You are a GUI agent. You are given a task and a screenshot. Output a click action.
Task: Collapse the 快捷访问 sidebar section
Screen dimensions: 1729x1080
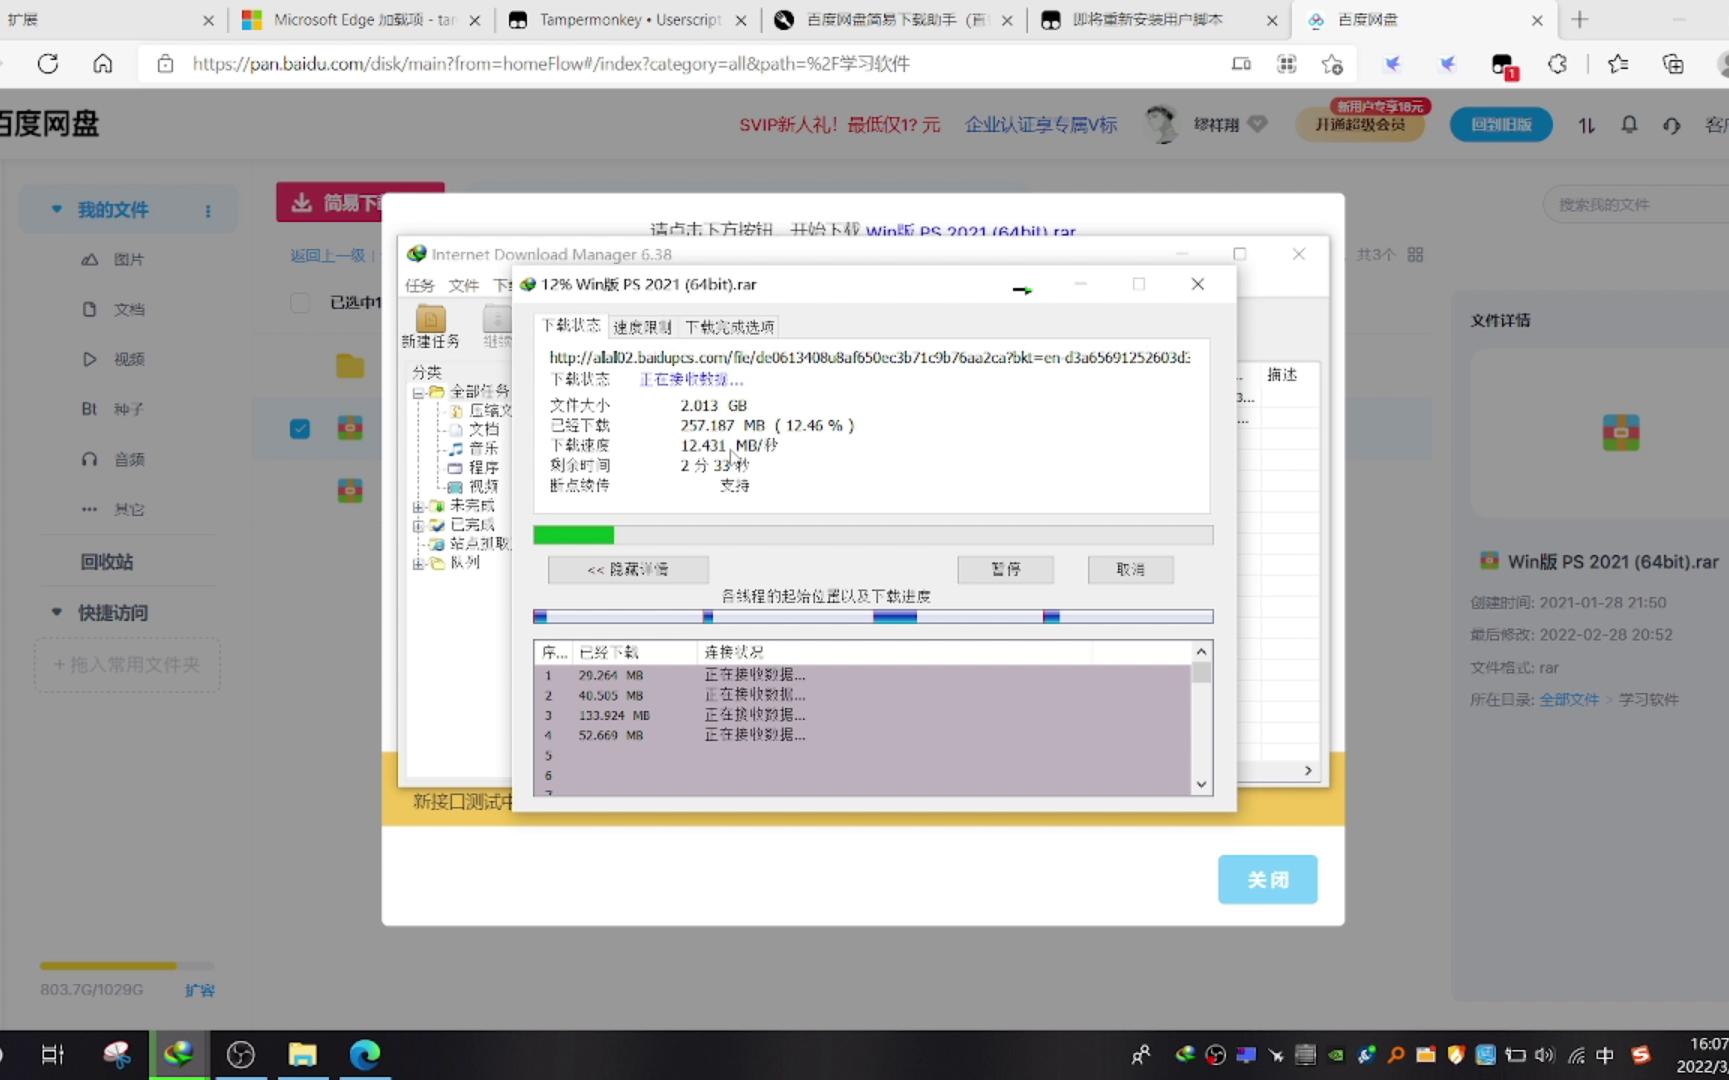tap(57, 612)
